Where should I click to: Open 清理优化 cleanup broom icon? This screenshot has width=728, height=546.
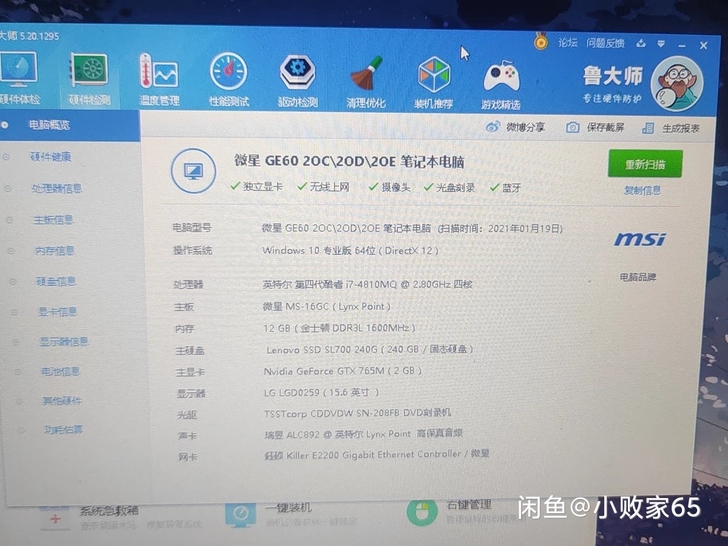click(x=366, y=83)
